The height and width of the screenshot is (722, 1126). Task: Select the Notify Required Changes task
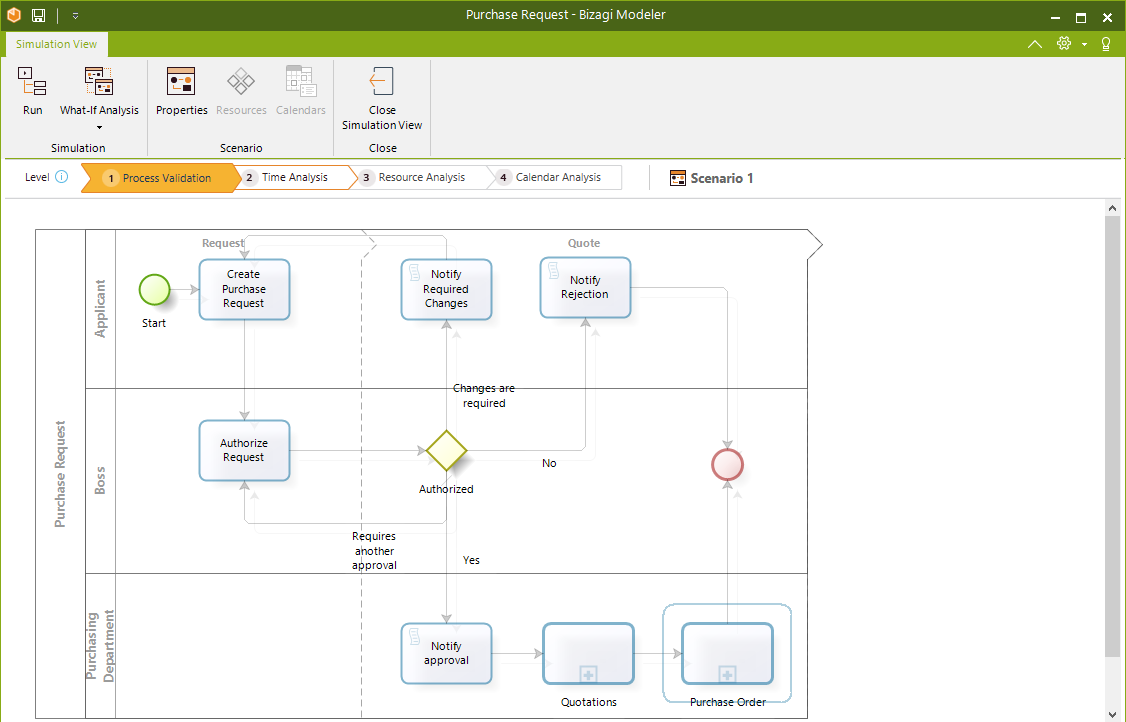446,290
